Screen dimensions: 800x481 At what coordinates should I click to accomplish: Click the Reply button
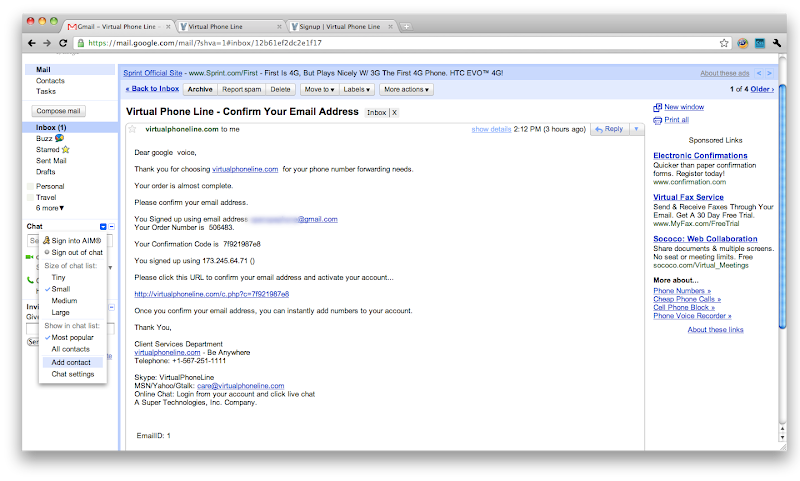610,130
